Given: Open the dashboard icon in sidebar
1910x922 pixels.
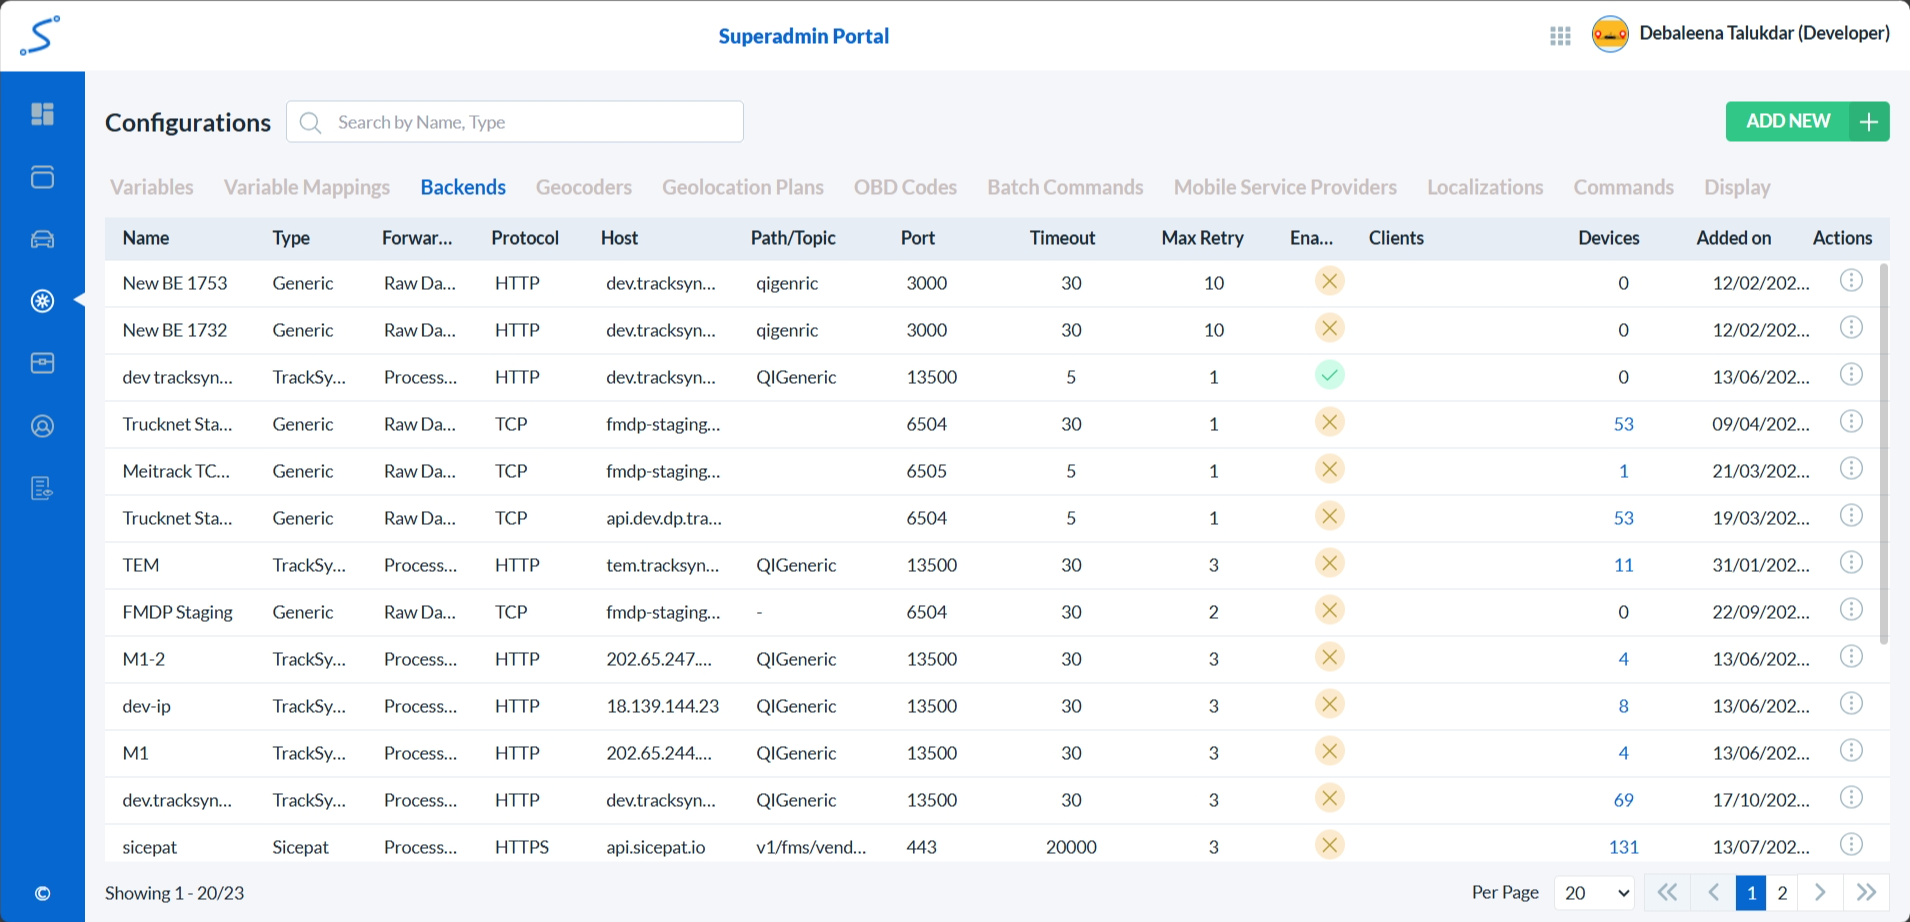Looking at the screenshot, I should (42, 114).
